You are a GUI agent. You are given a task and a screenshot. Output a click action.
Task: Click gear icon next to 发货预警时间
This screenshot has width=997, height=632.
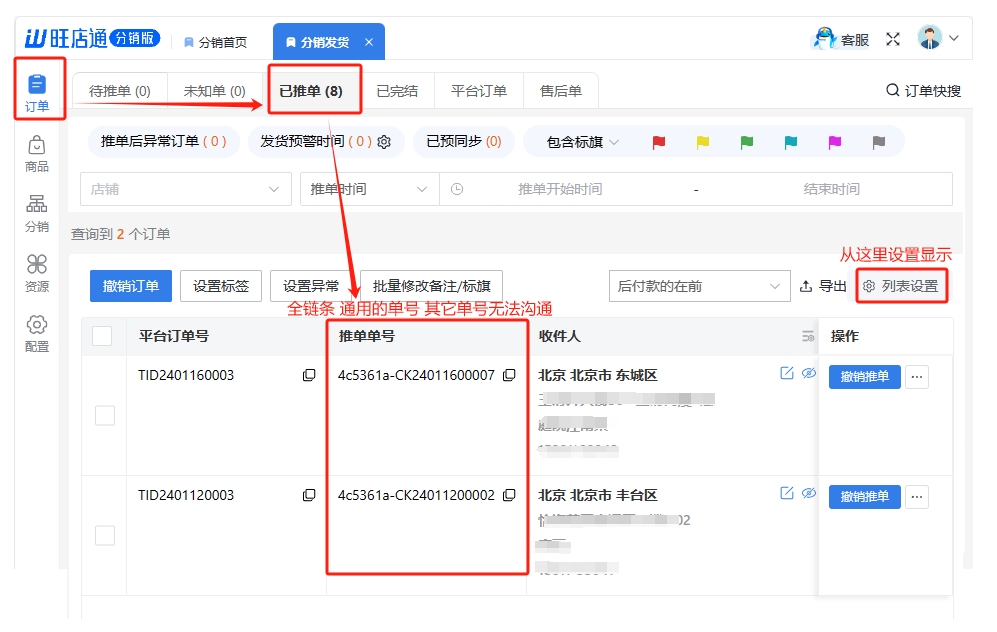coord(384,142)
